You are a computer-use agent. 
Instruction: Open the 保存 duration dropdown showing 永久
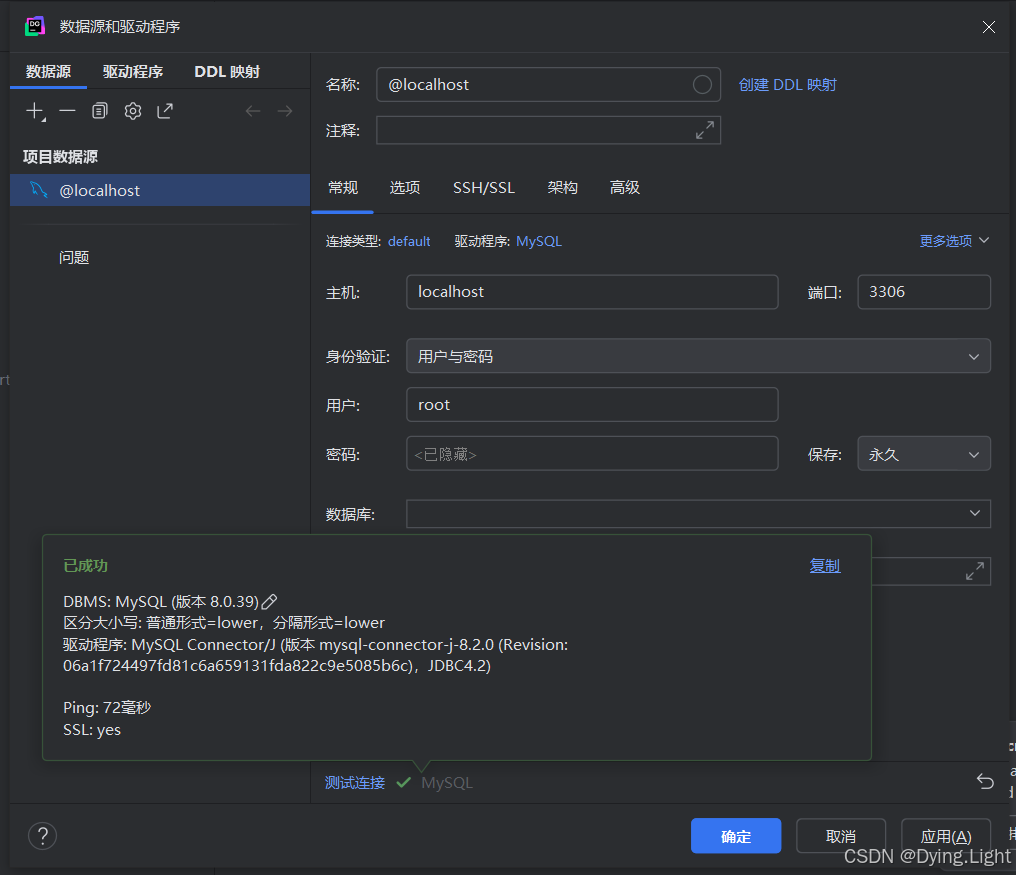pos(923,453)
